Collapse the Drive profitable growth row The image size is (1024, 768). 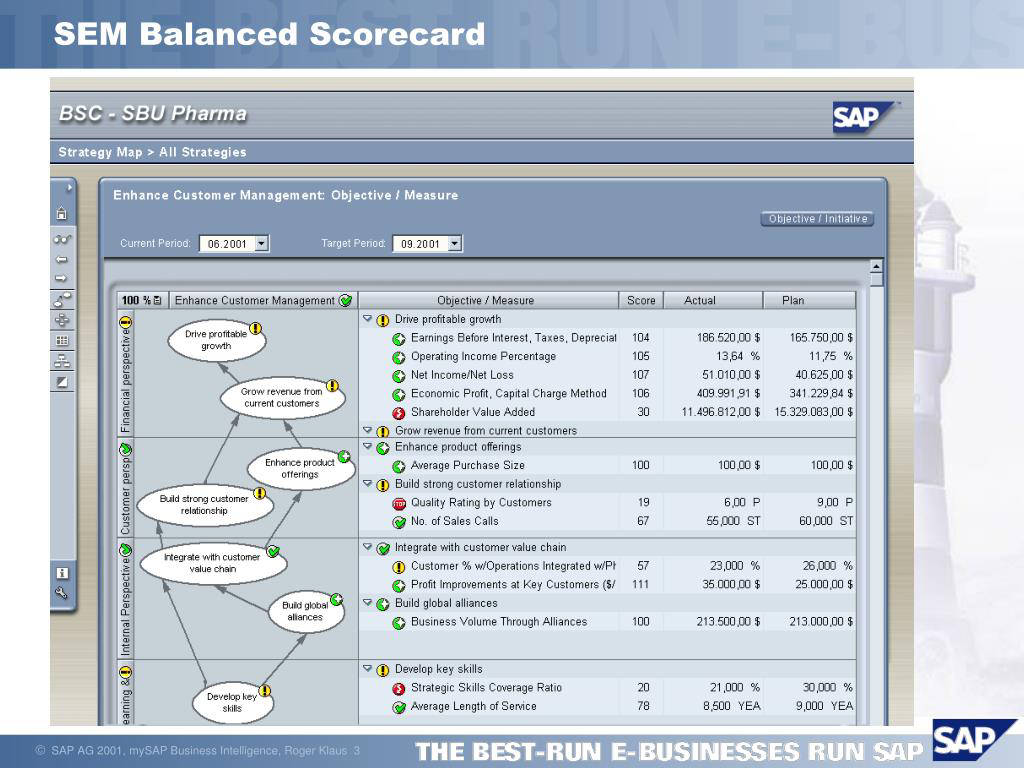(x=367, y=319)
